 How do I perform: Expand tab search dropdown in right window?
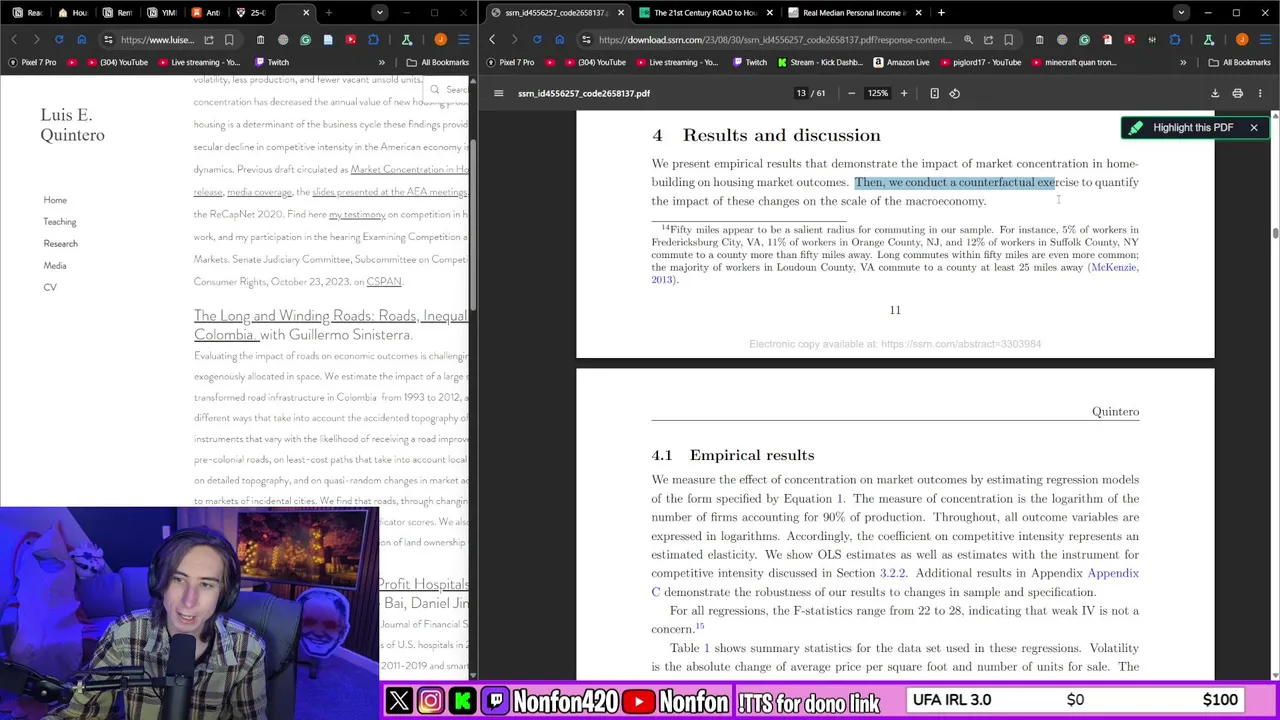(1181, 13)
